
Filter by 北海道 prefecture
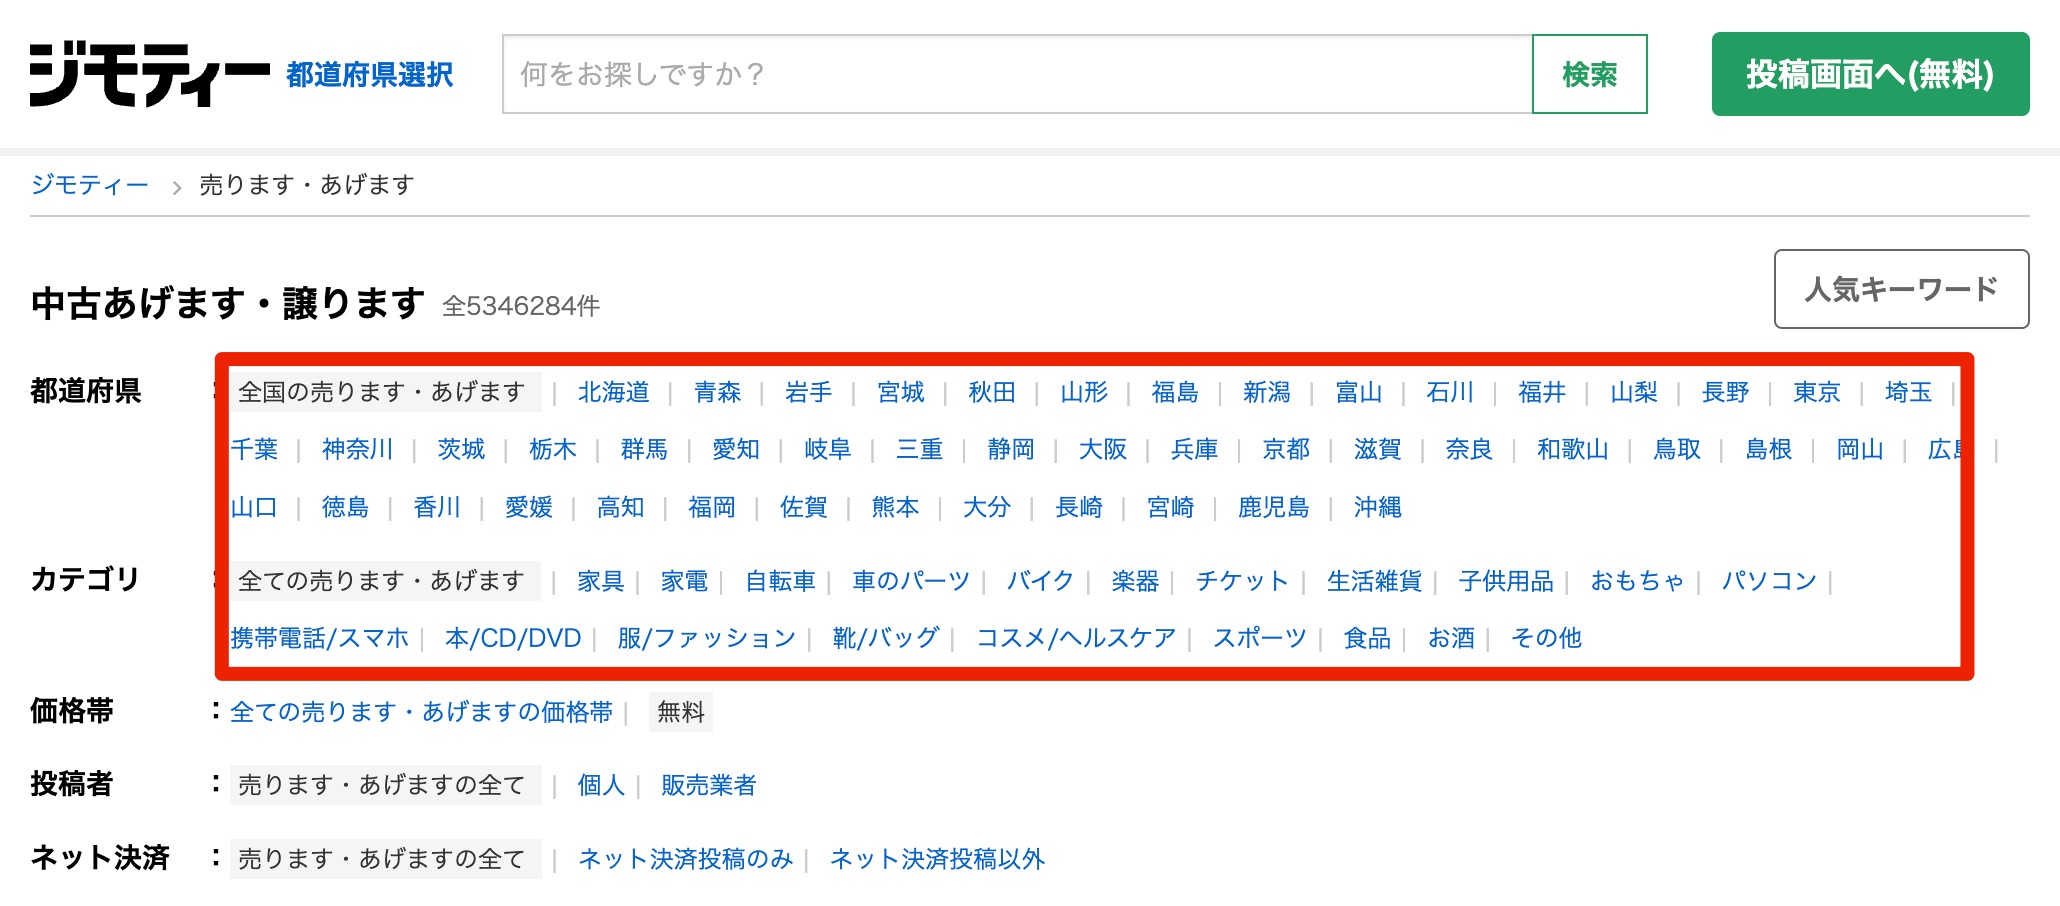click(614, 392)
